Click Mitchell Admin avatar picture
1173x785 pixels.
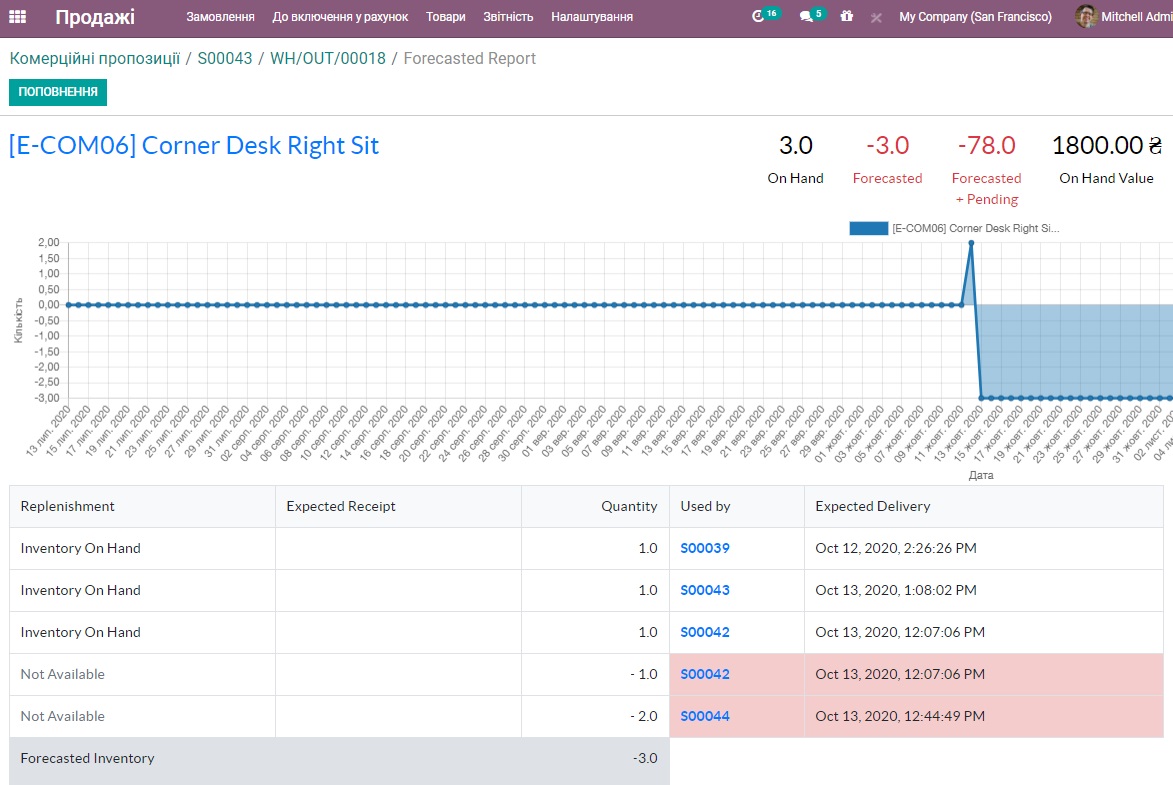[1085, 17]
